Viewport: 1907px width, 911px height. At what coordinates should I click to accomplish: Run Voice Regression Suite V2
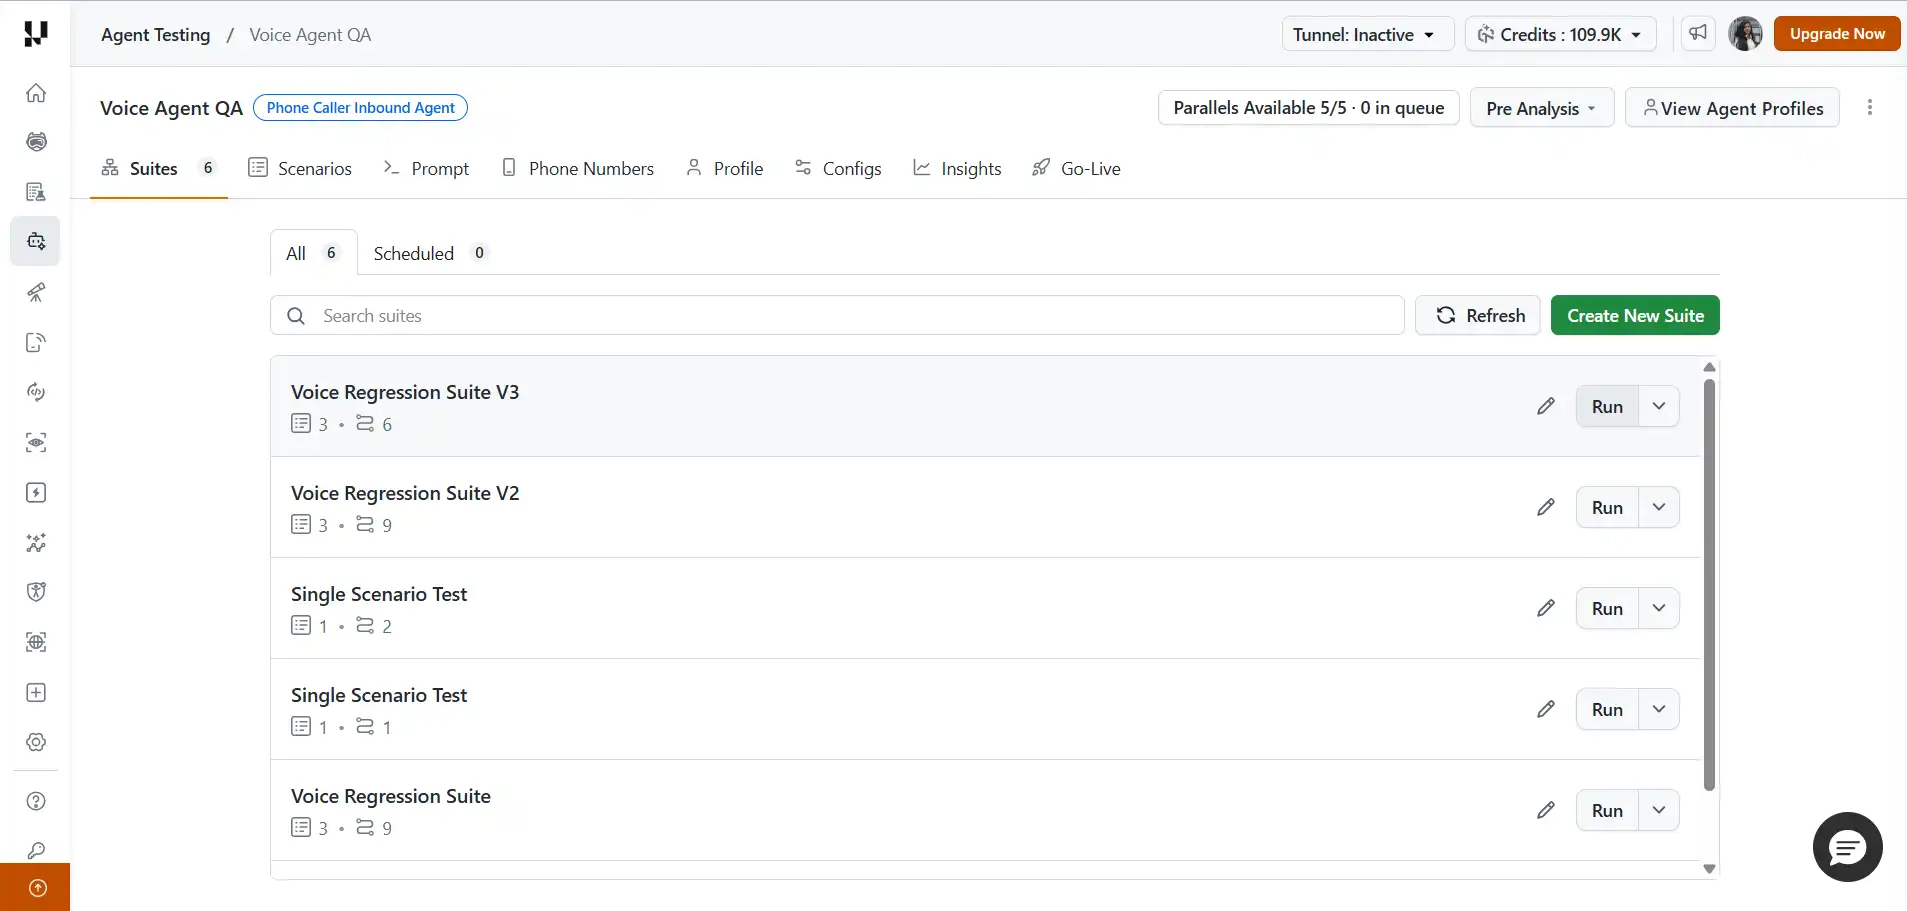(1607, 507)
